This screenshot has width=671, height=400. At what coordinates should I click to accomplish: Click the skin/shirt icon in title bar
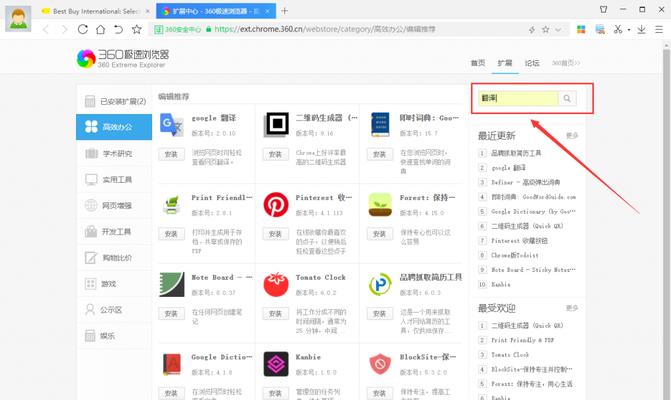pos(603,9)
